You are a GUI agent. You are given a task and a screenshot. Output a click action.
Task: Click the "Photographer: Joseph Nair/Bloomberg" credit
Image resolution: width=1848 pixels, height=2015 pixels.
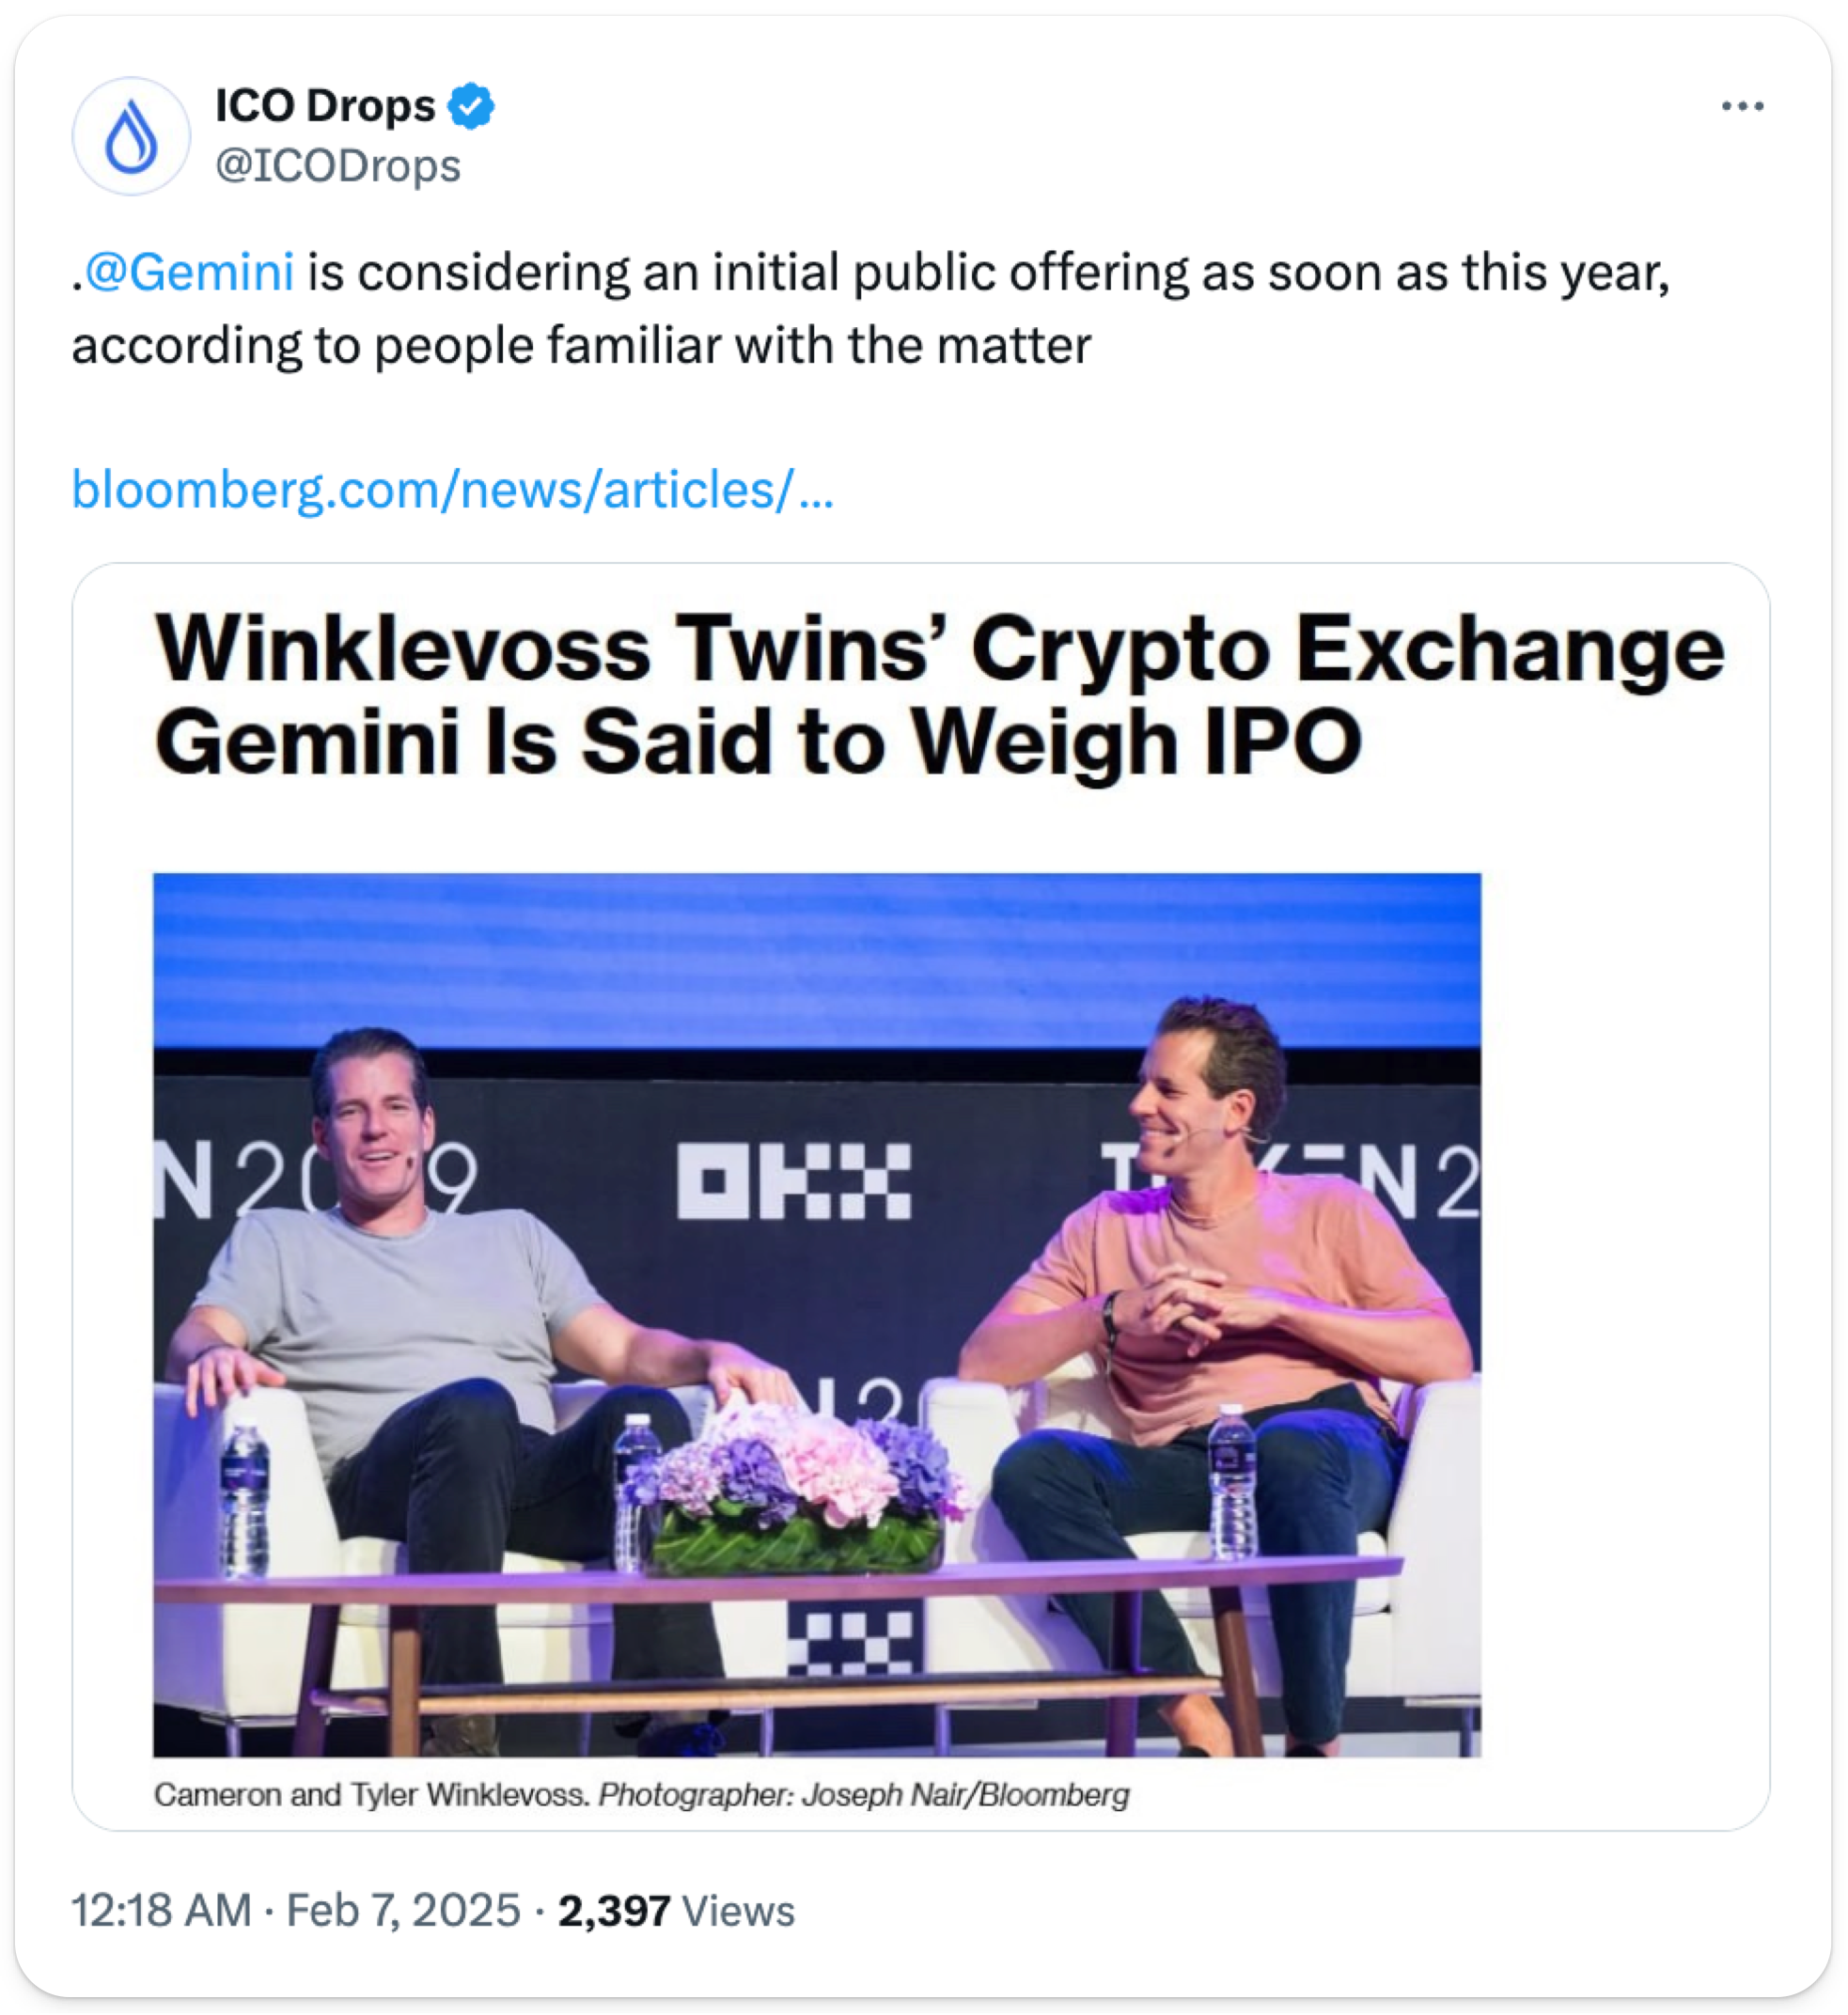[x=864, y=1795]
